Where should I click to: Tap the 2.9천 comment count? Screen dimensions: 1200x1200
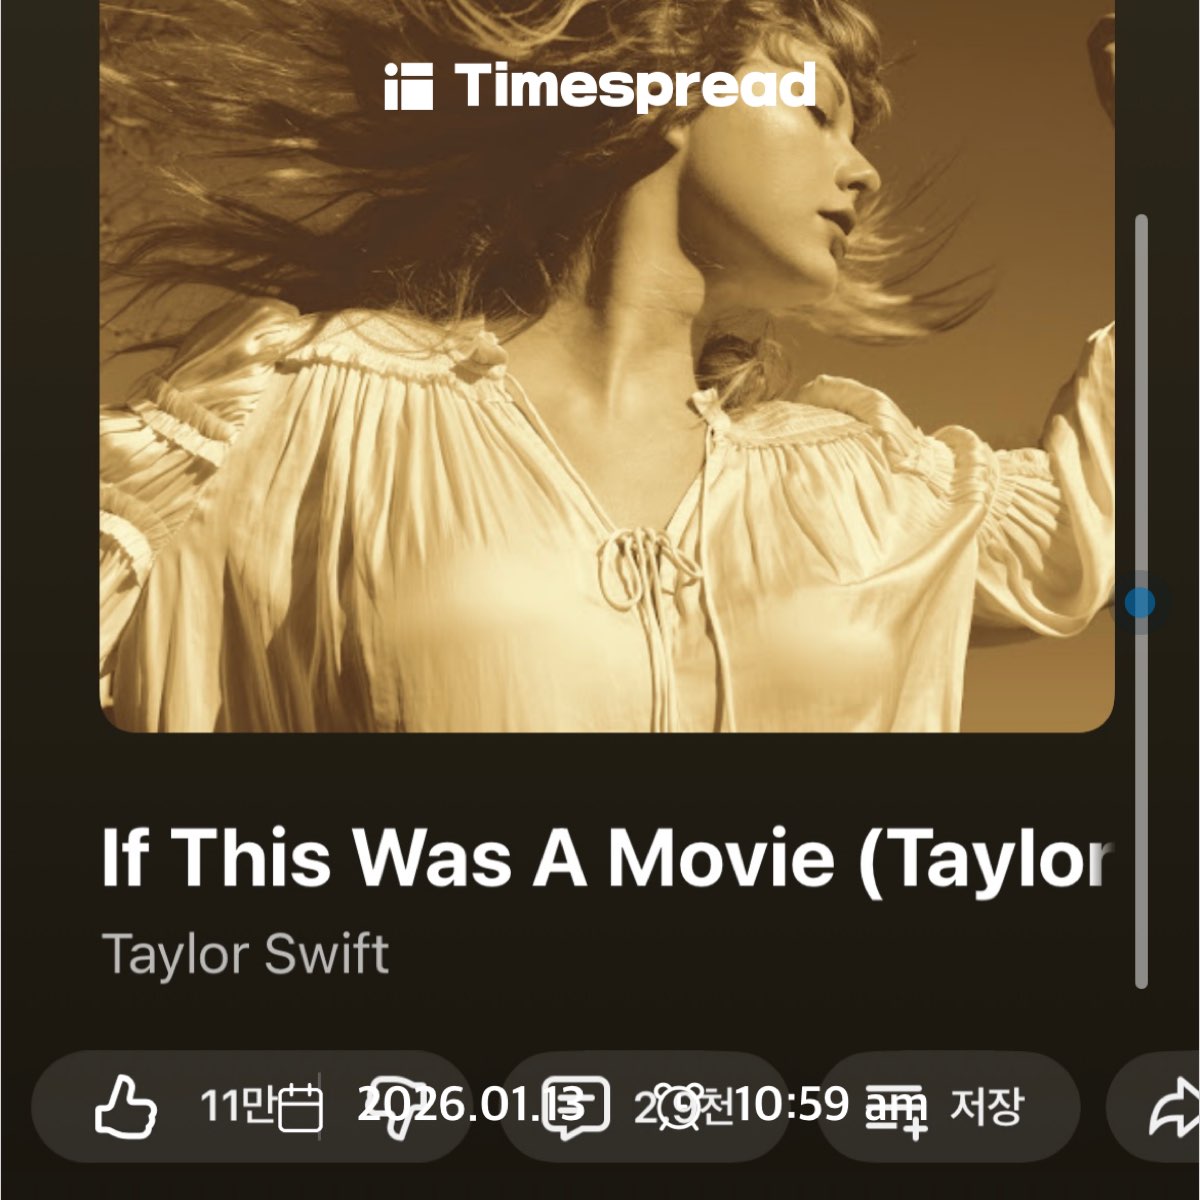click(683, 1106)
